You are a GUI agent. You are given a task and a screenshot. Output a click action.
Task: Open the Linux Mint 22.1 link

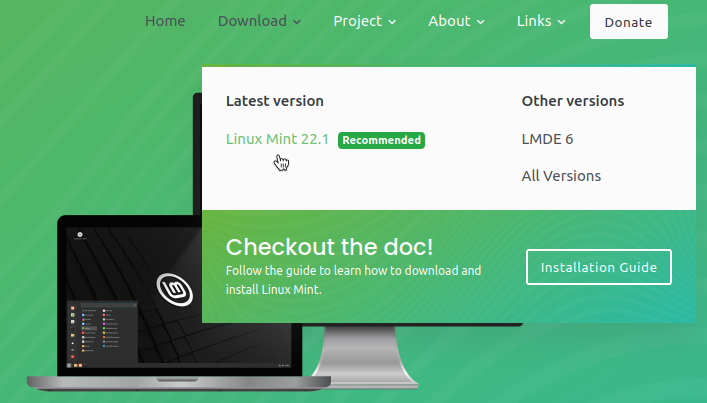[x=277, y=139]
